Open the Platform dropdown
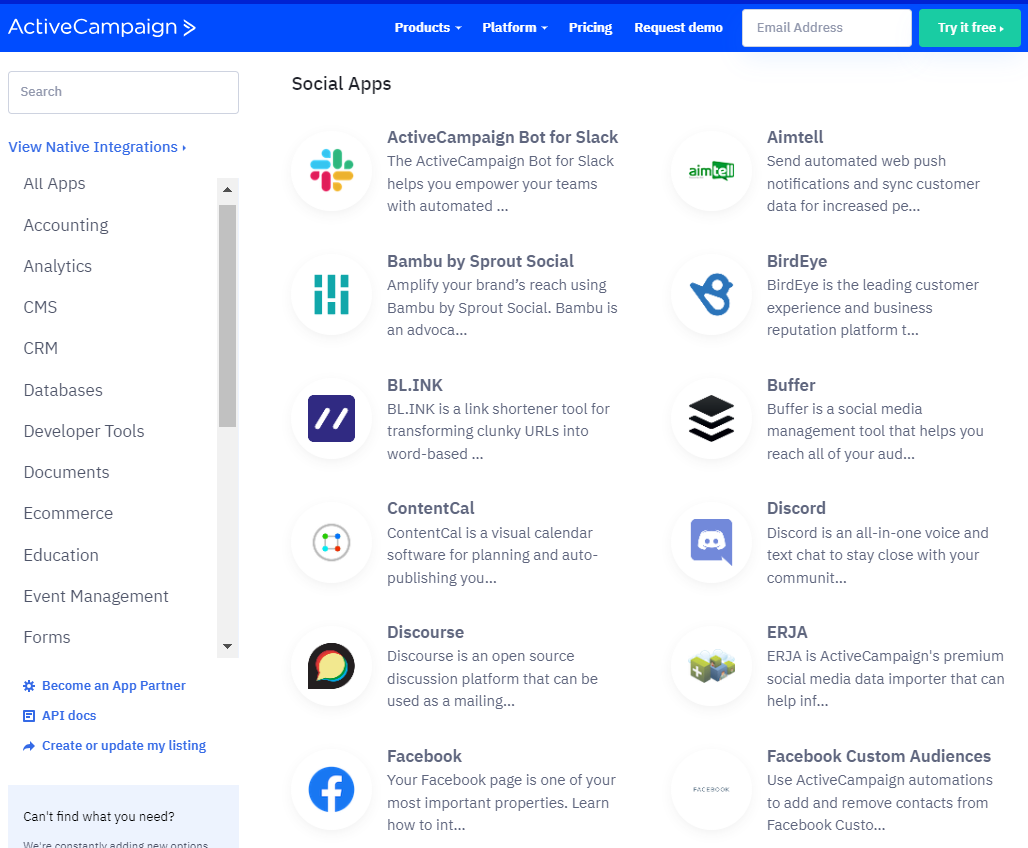 514,27
